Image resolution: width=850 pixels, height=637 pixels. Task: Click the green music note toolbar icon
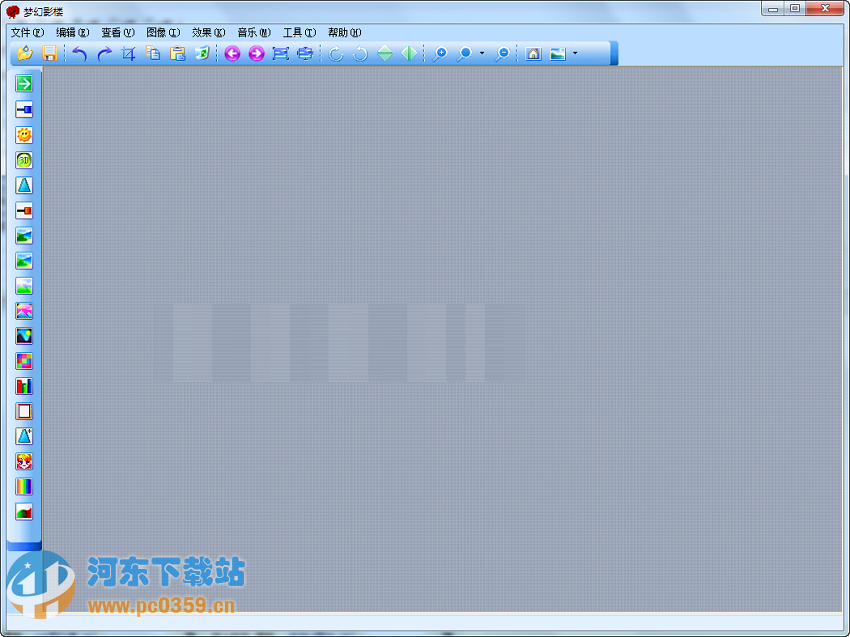(x=202, y=53)
